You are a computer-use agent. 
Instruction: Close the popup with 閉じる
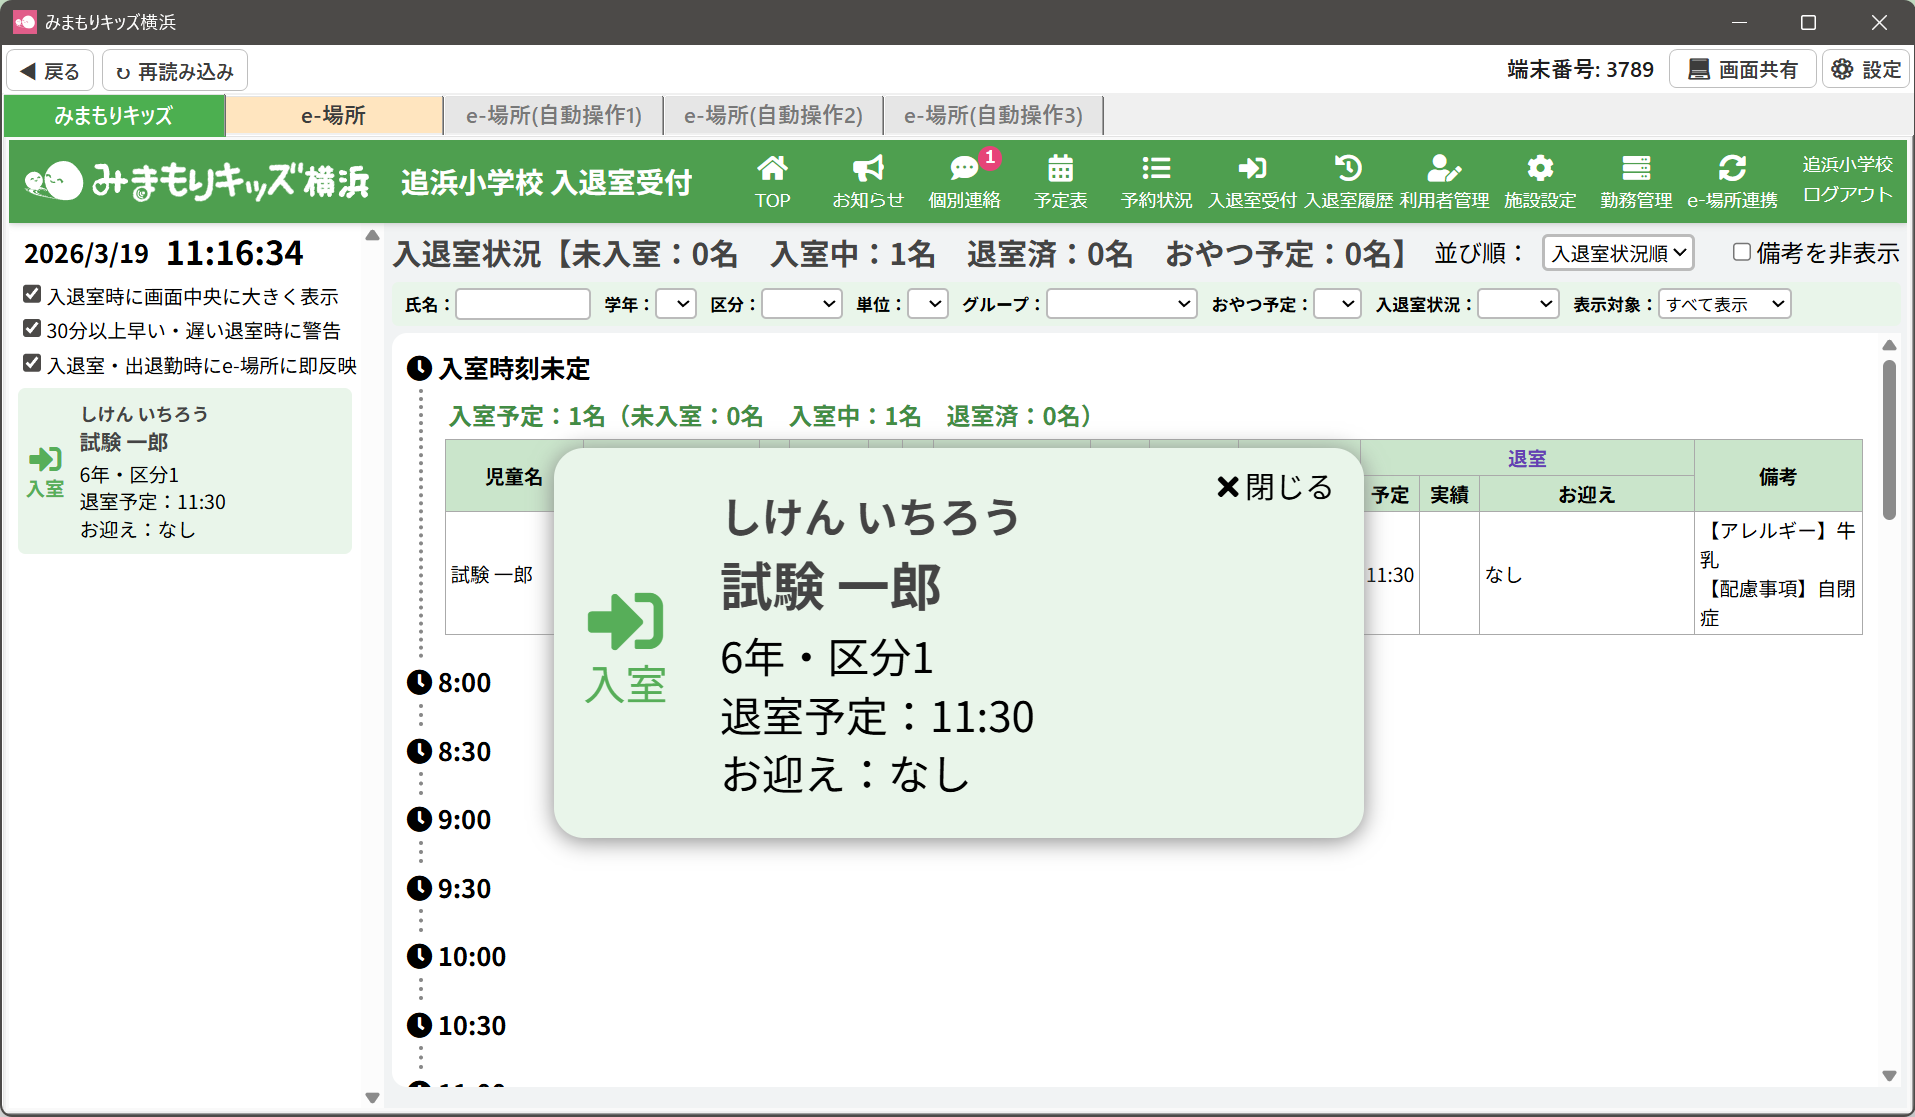point(1274,487)
